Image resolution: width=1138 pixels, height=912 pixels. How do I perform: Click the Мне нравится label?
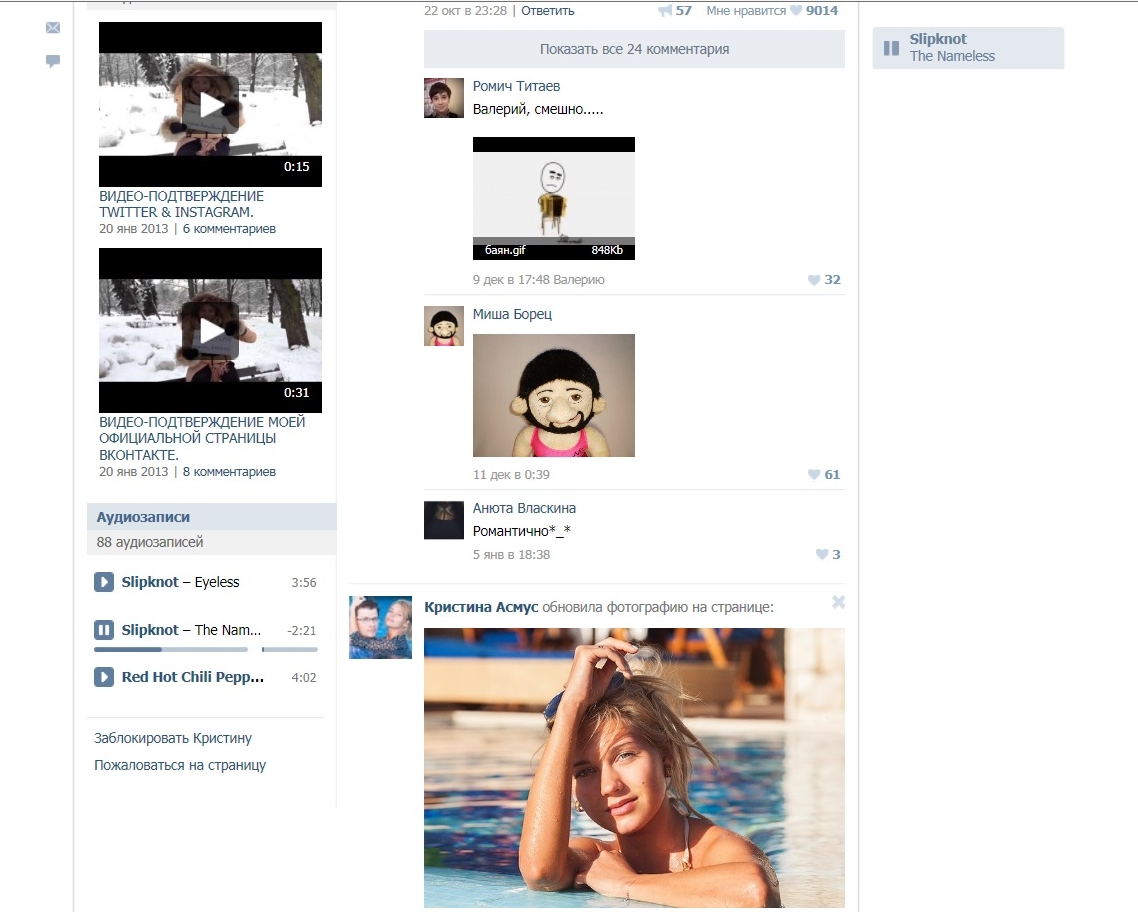pos(746,11)
